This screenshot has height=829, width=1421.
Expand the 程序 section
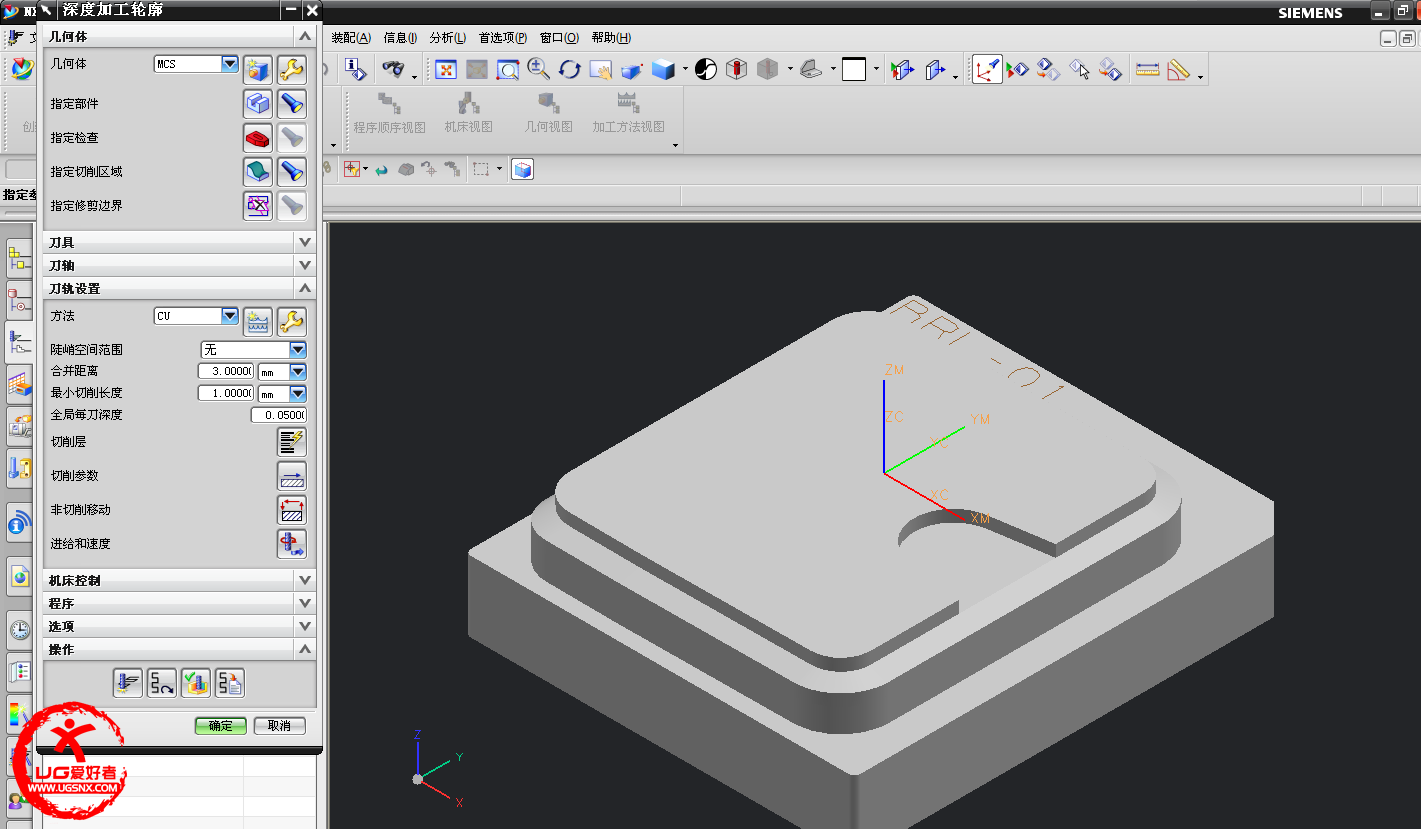tap(305, 603)
